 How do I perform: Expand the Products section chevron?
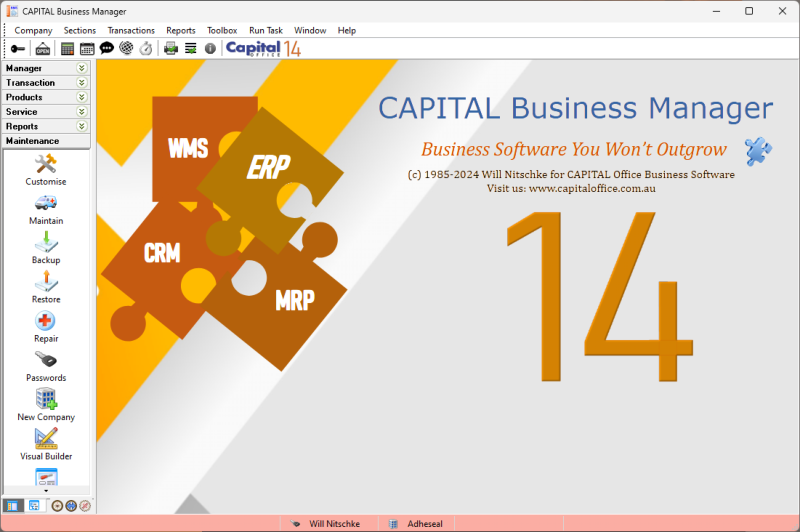click(82, 97)
